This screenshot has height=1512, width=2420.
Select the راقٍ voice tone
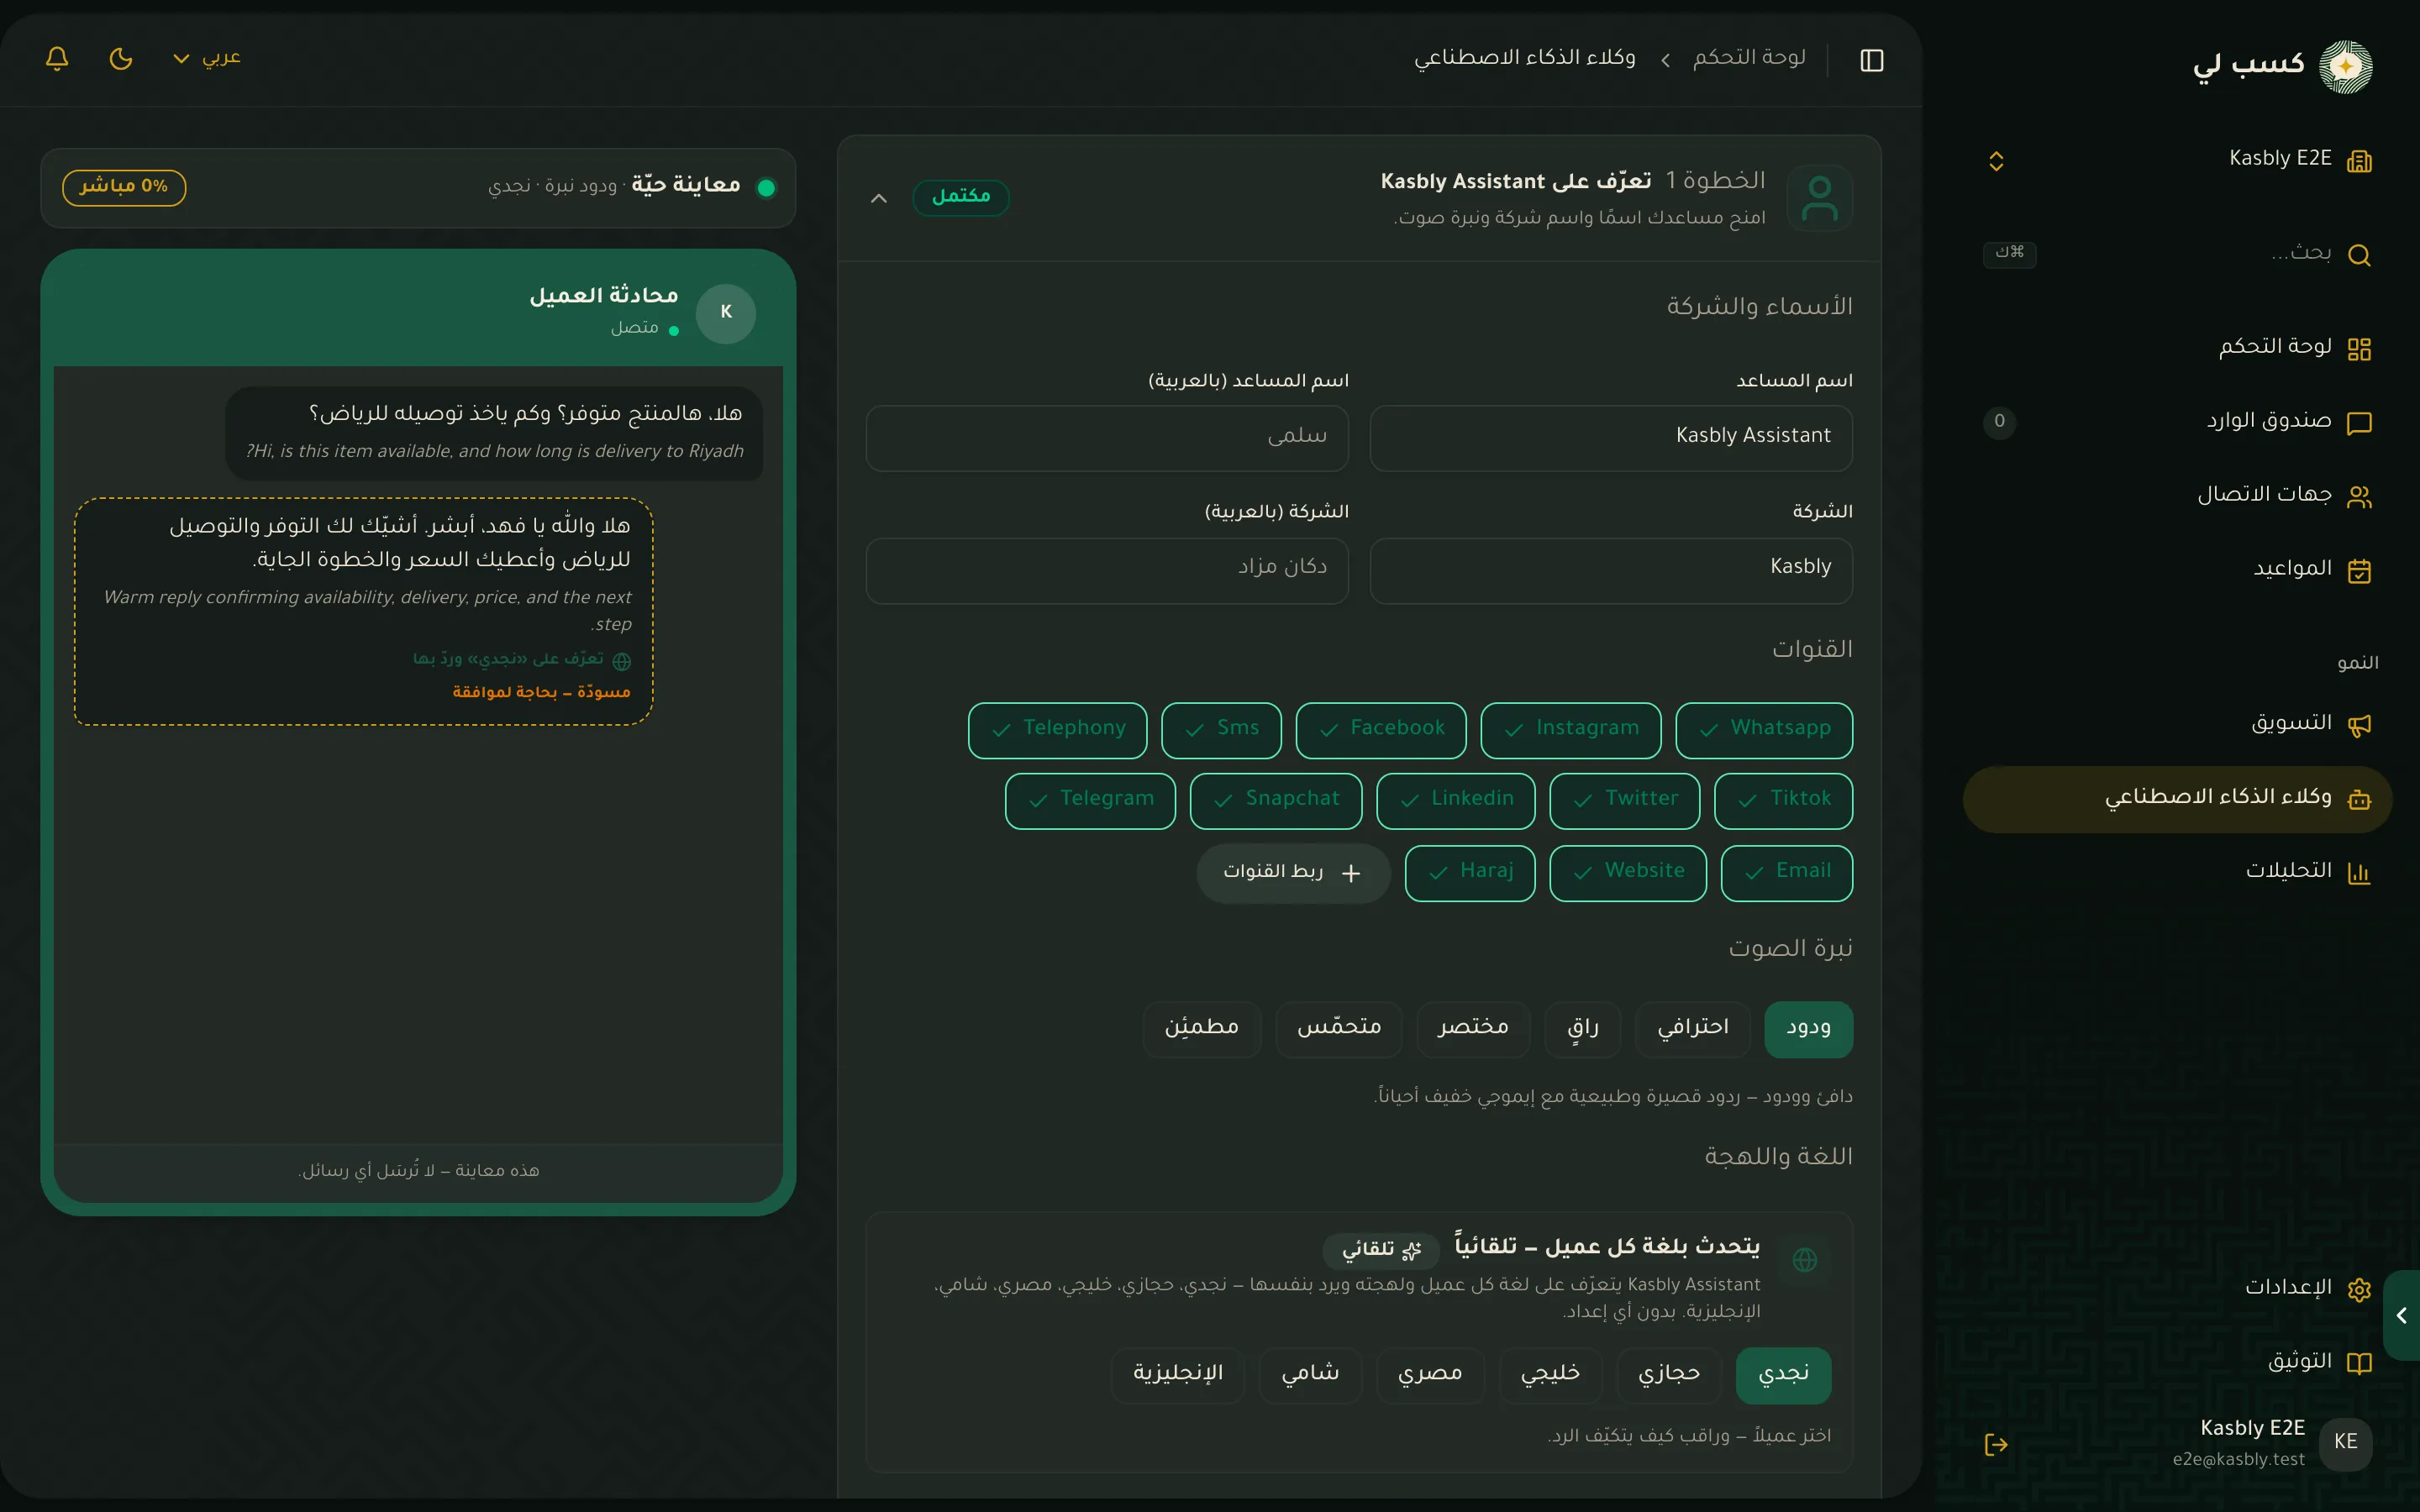coord(1583,1029)
